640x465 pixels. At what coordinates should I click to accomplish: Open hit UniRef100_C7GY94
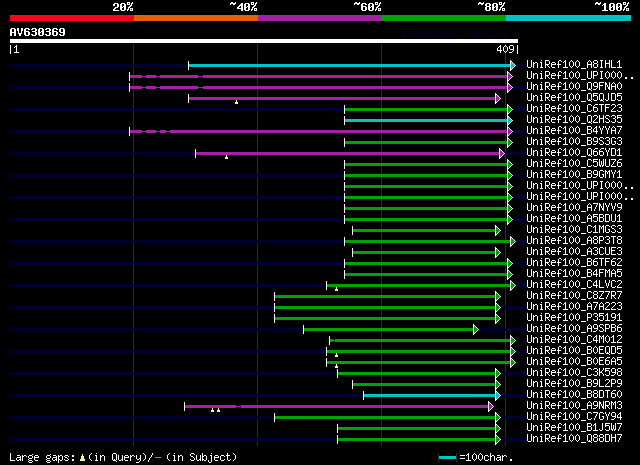pos(574,417)
